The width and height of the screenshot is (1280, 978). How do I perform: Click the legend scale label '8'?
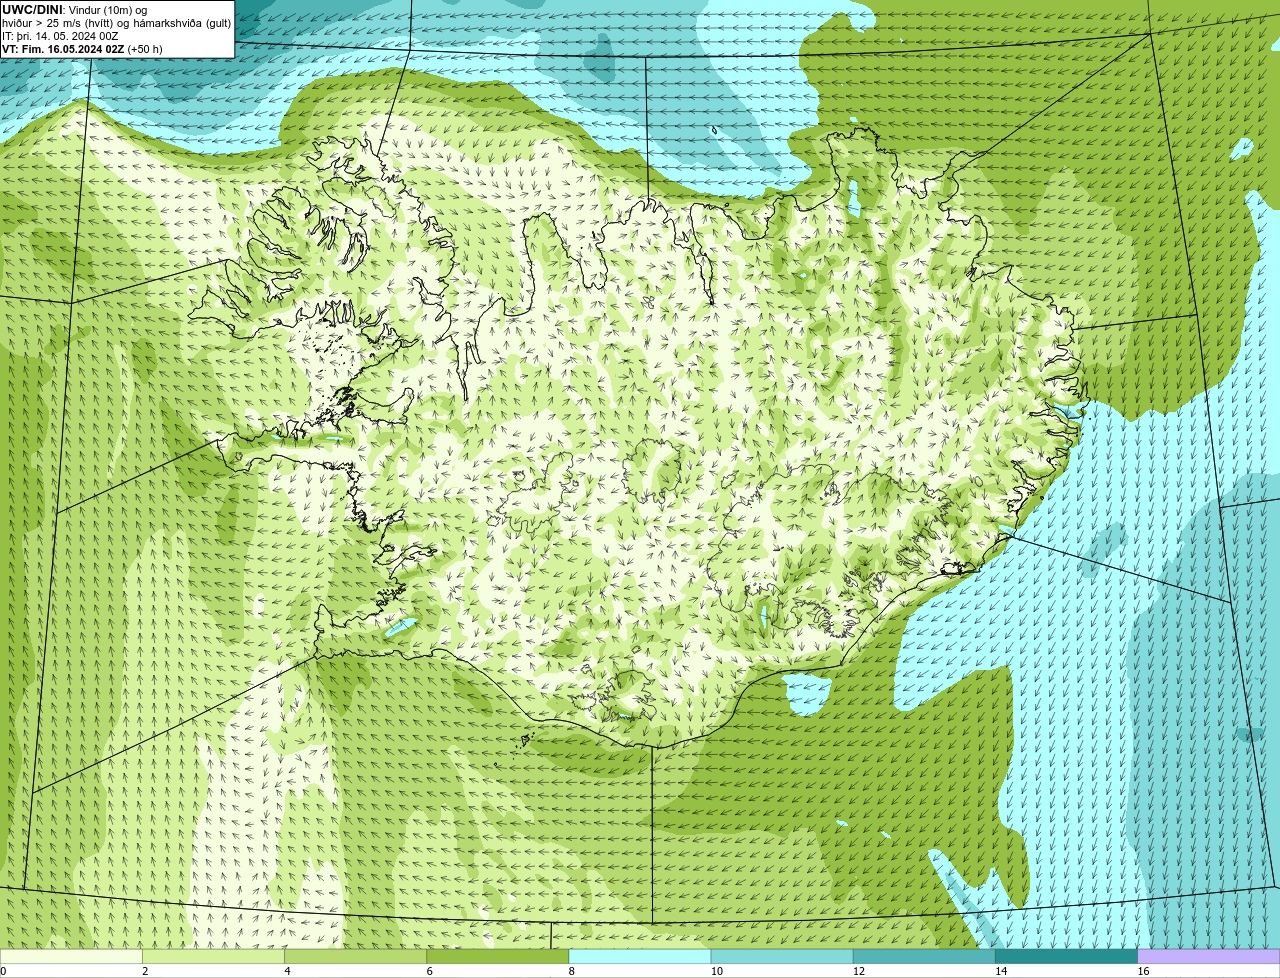point(572,971)
